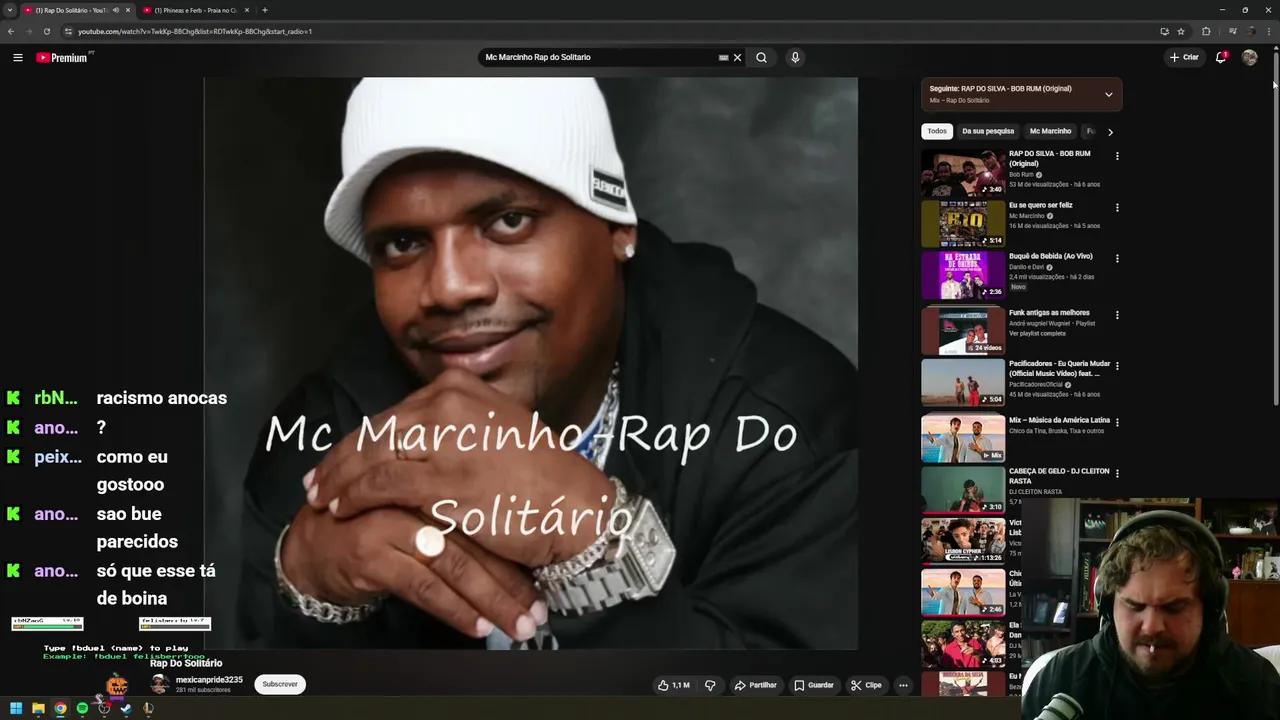Open Chrome three-dot menu
This screenshot has width=1280, height=720.
point(1270,31)
